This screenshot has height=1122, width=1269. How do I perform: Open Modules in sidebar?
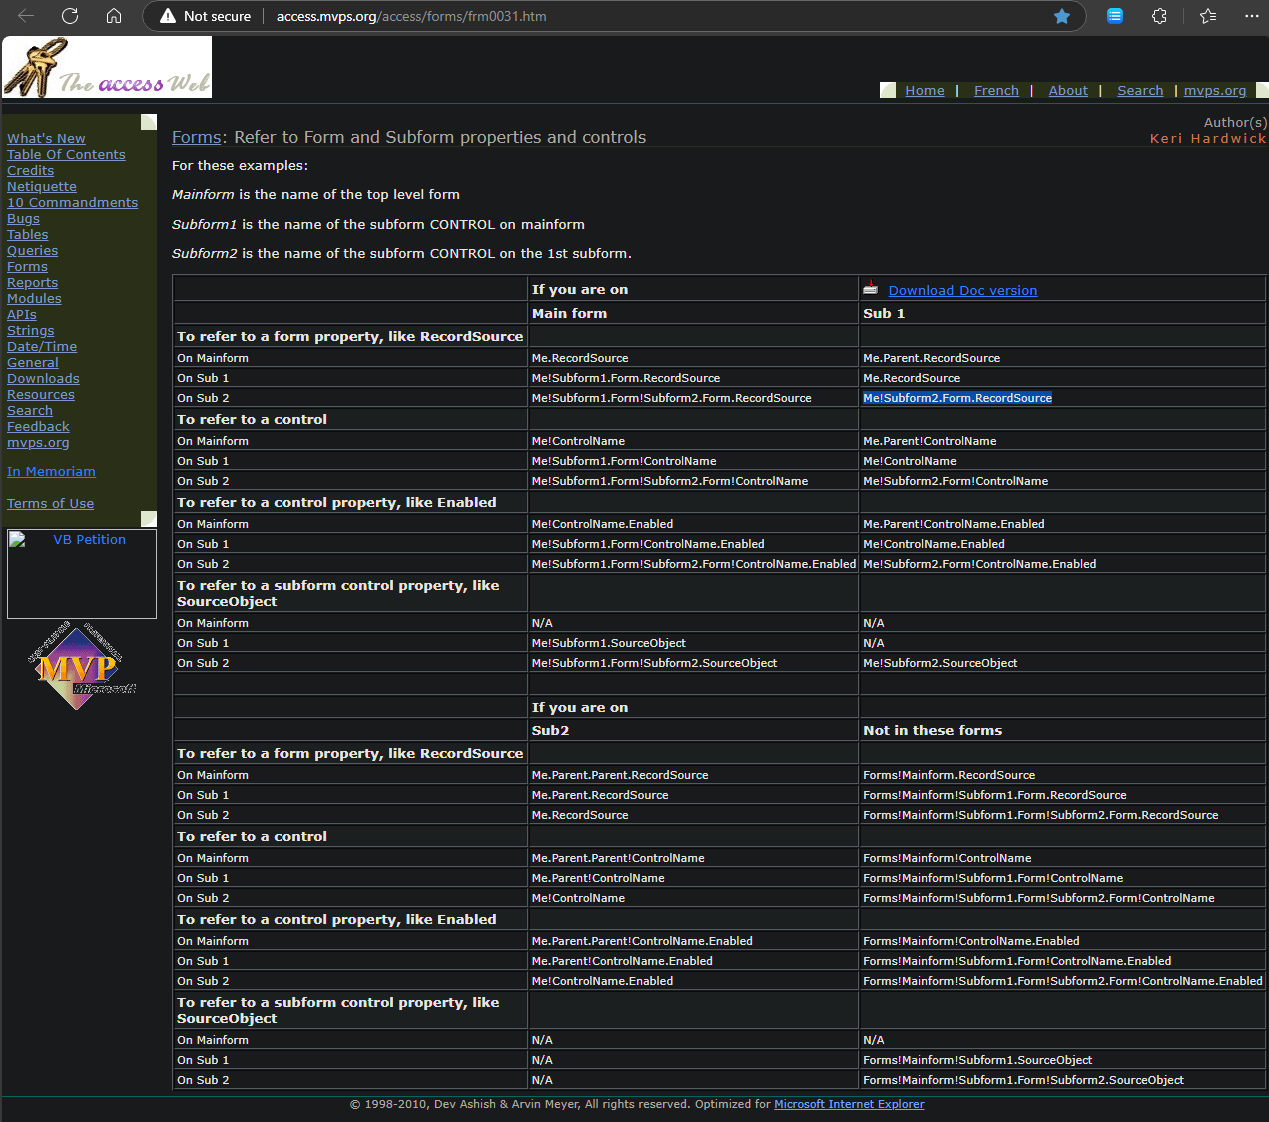[34, 298]
